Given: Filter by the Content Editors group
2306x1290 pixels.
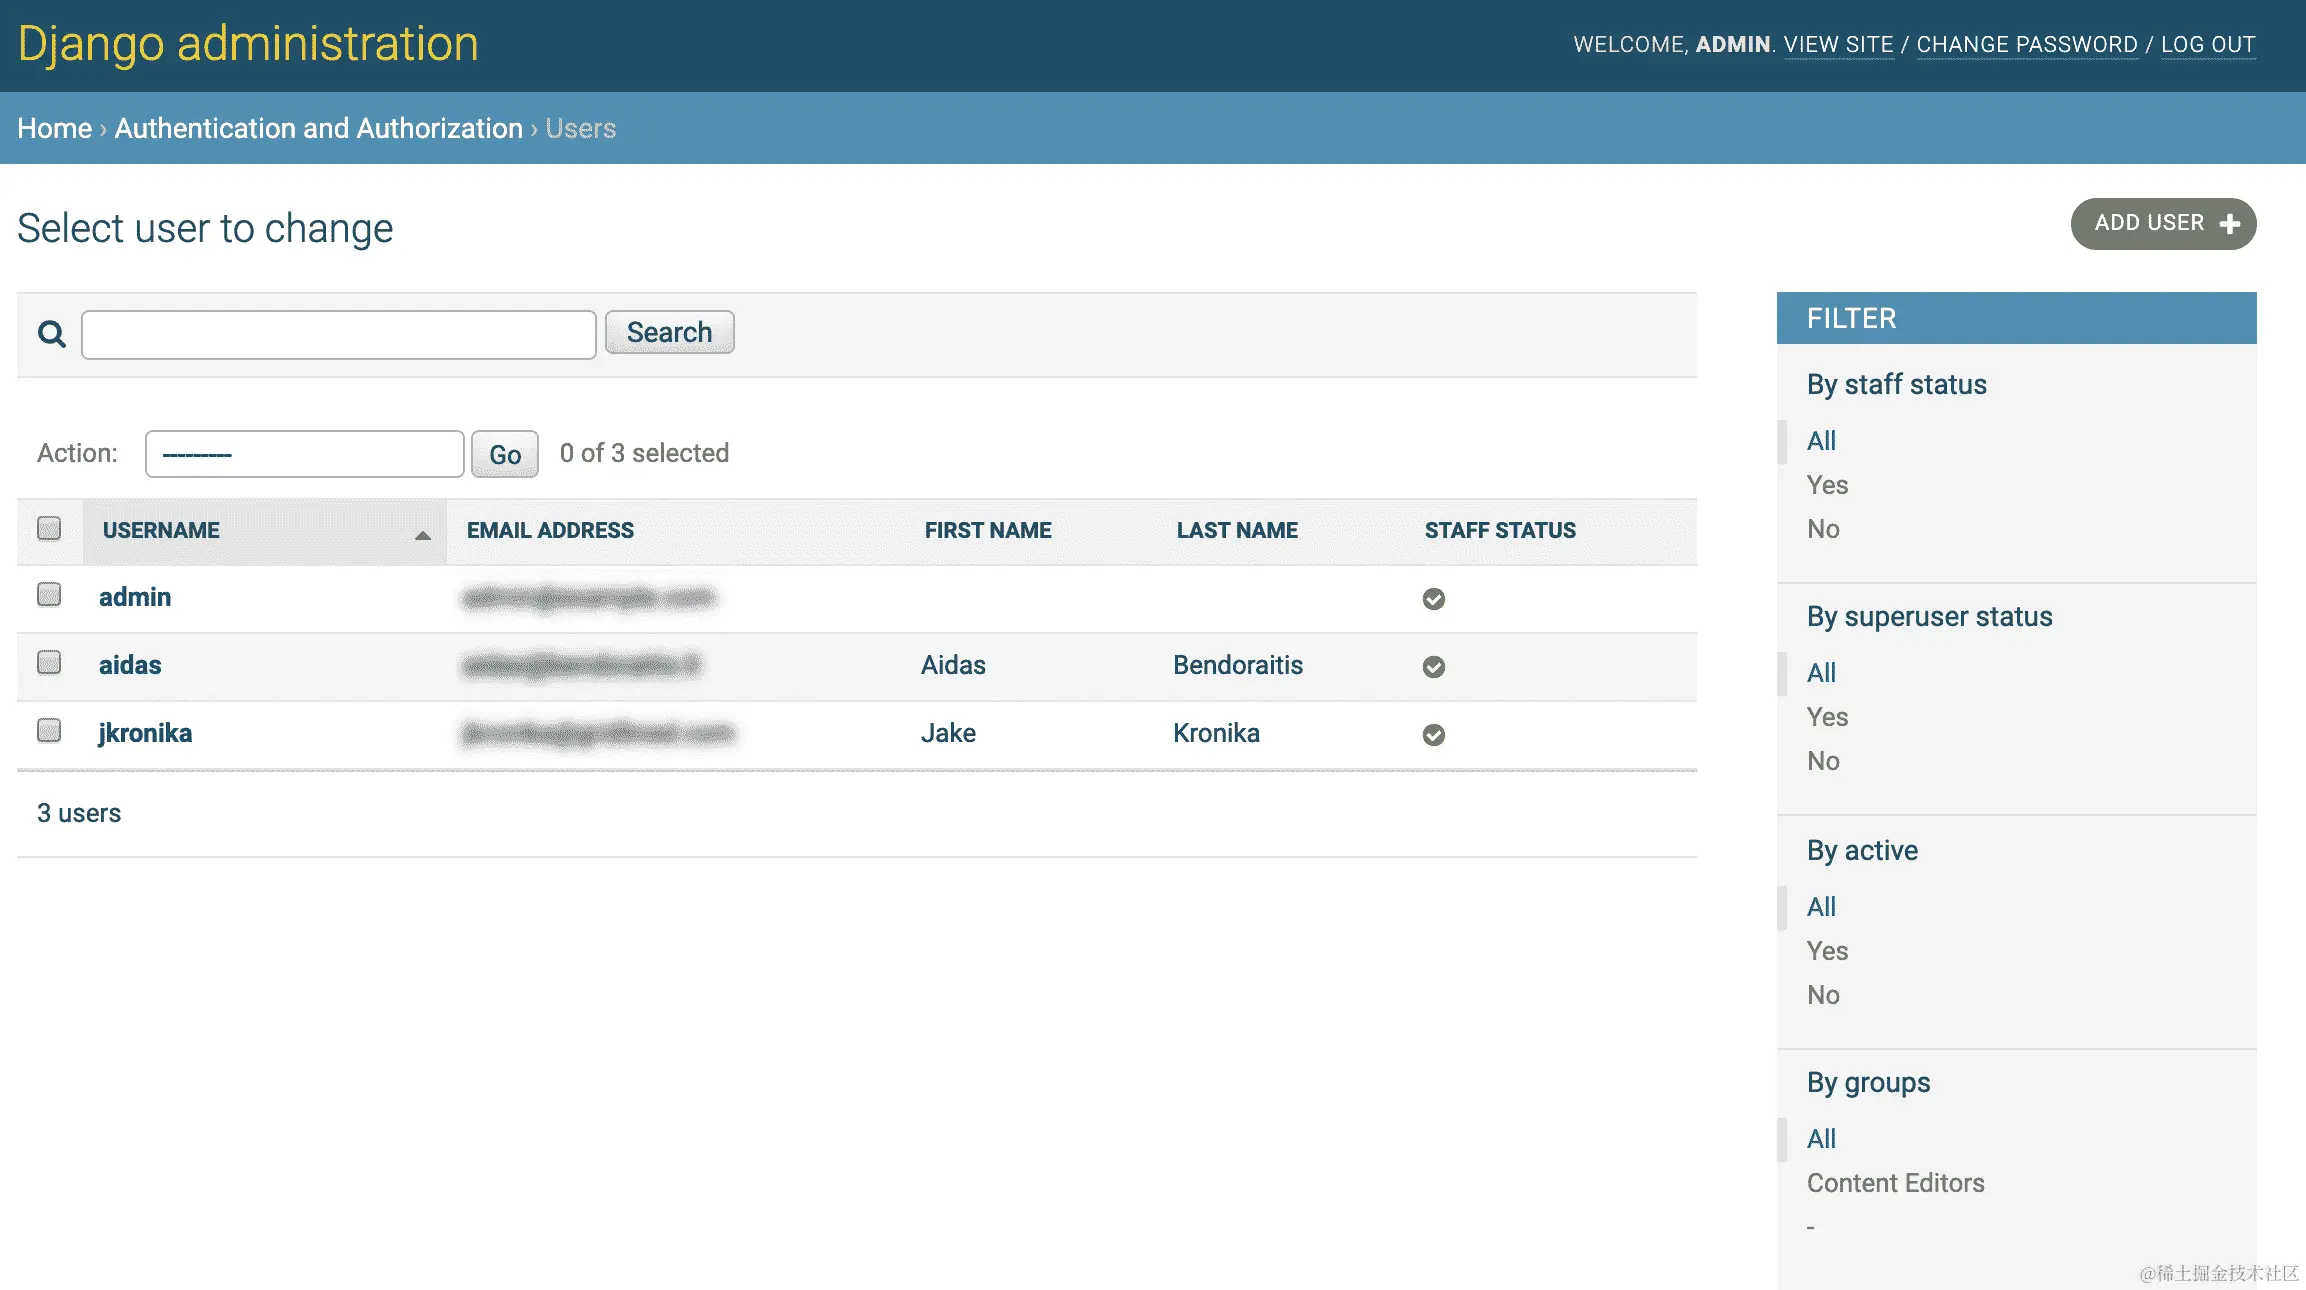Looking at the screenshot, I should [x=1895, y=1183].
